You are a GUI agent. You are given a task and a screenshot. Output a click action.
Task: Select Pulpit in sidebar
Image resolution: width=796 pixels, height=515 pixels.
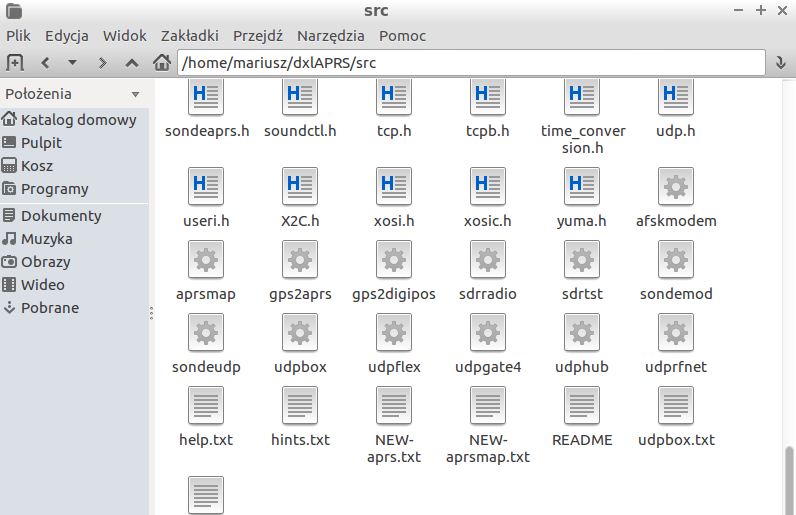[x=74, y=143]
